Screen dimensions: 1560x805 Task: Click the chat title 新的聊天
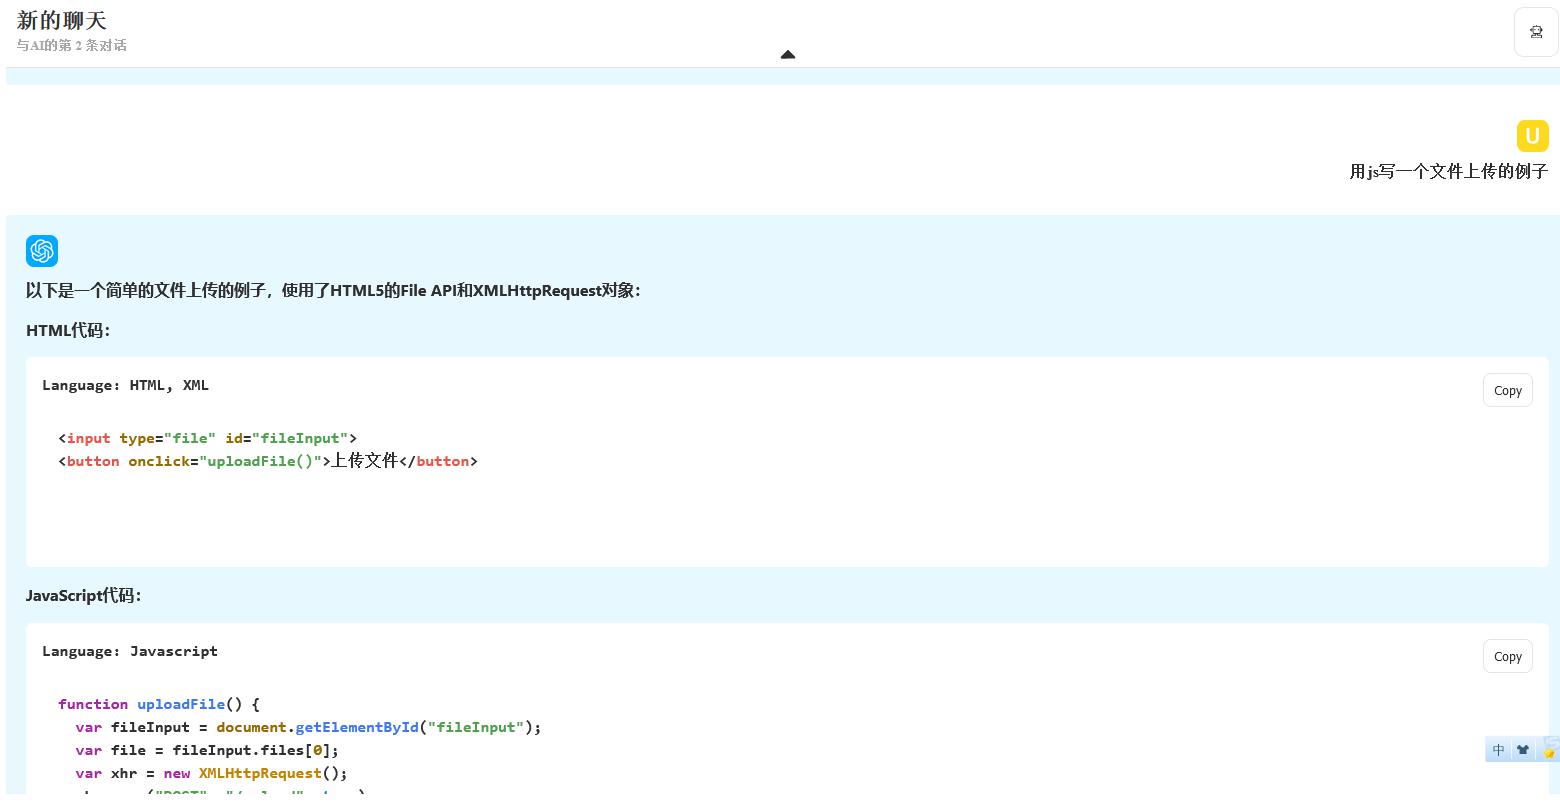[x=62, y=21]
